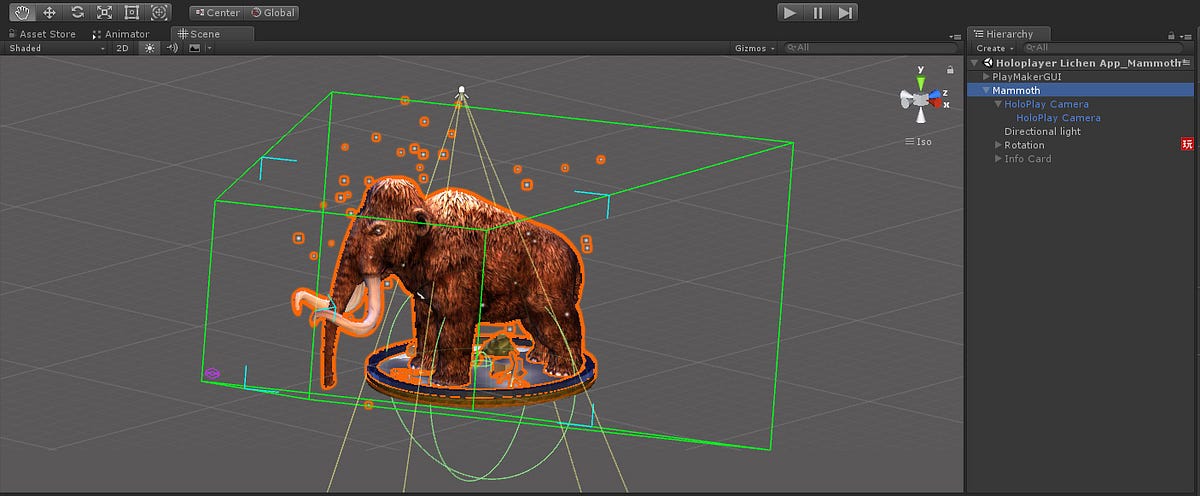1200x496 pixels.
Task: Collapse the Mammoth object
Action: tap(987, 90)
